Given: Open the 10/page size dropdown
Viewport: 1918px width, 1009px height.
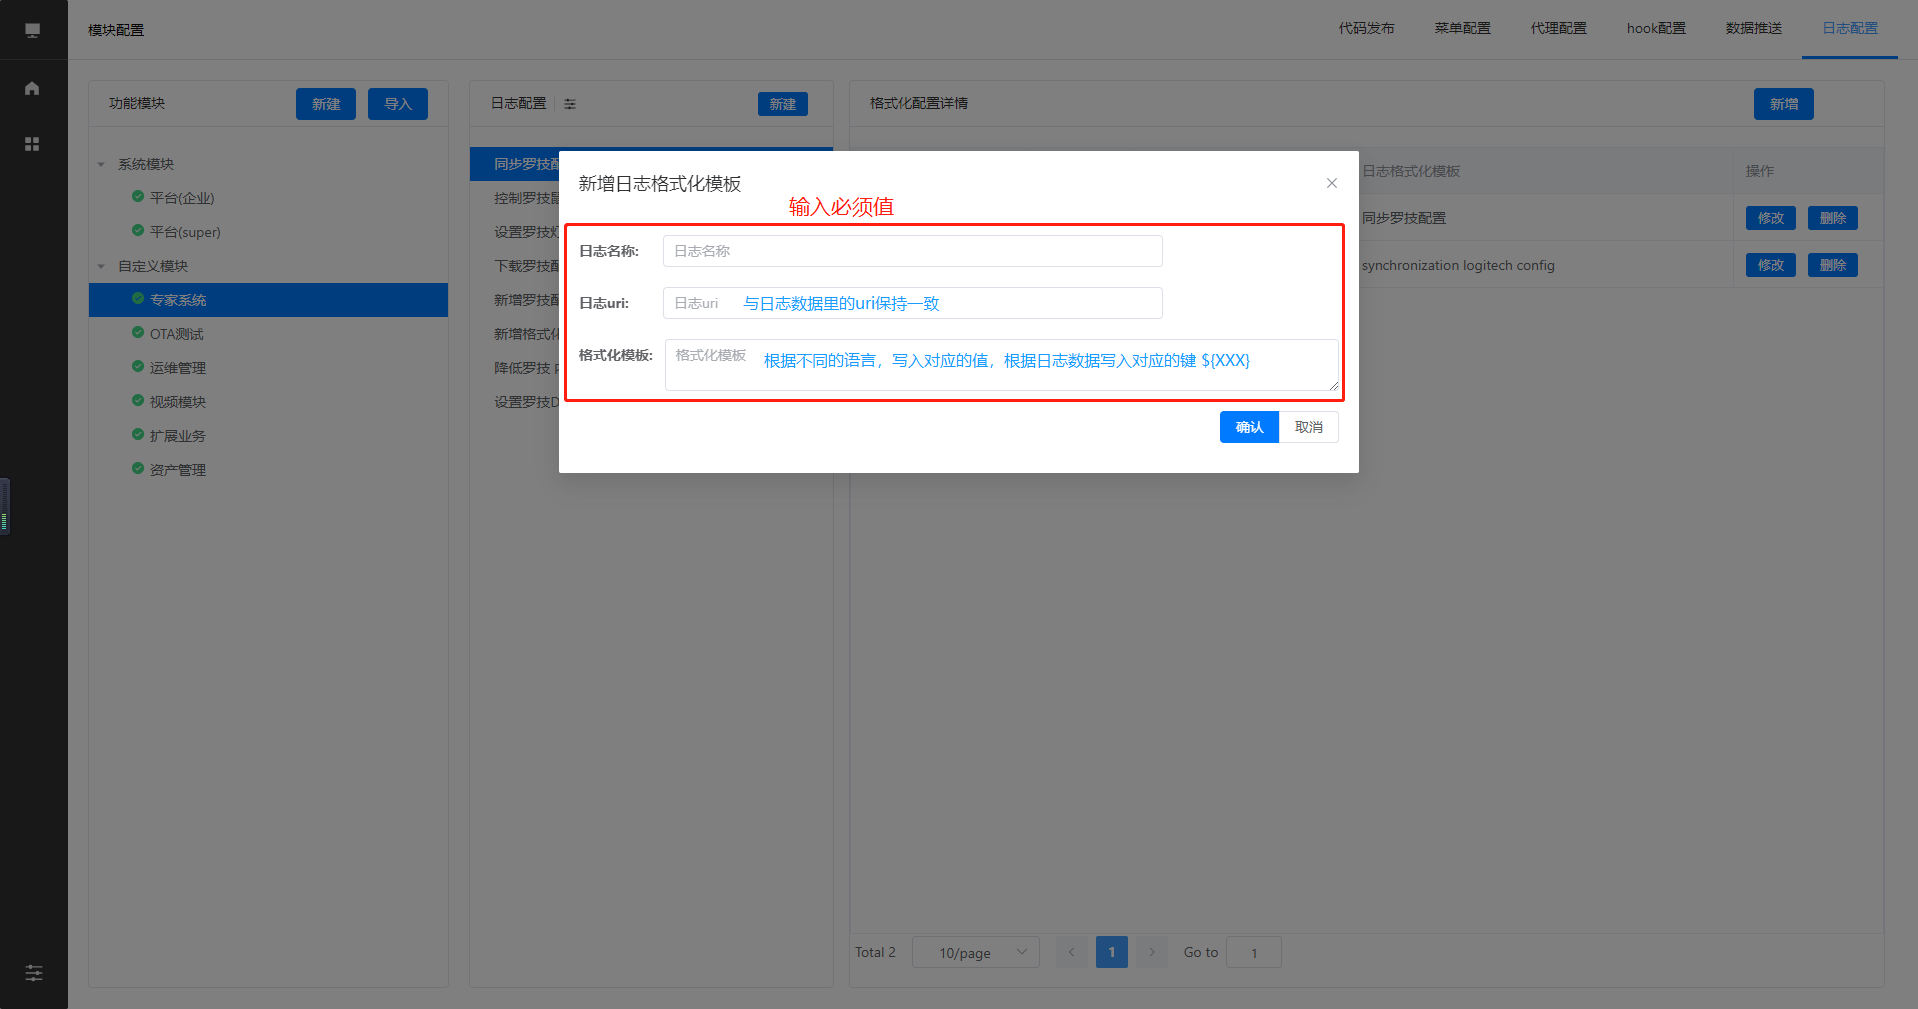Looking at the screenshot, I should [975, 952].
